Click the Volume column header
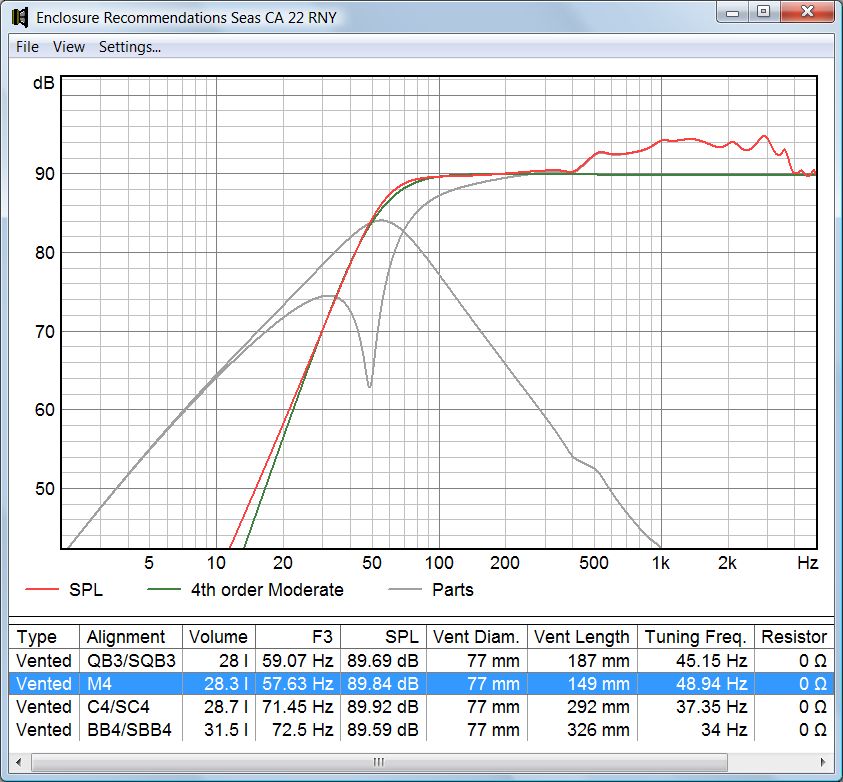Screen dimensions: 843x782 pos(219,637)
